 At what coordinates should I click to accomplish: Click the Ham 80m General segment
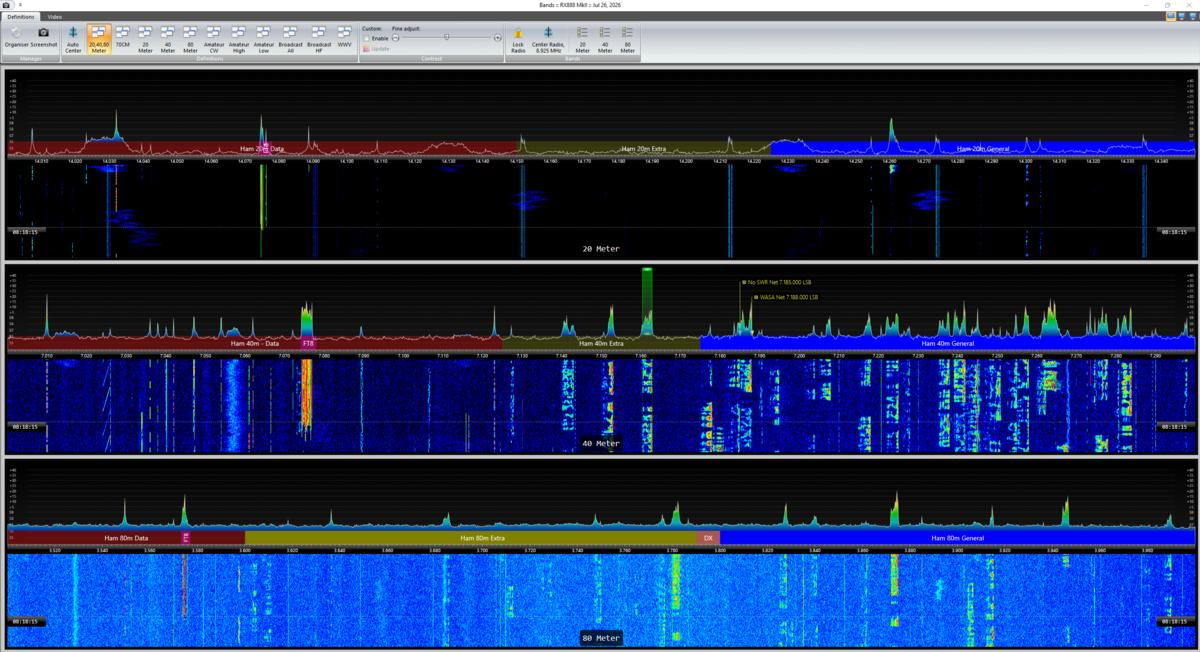coord(957,538)
